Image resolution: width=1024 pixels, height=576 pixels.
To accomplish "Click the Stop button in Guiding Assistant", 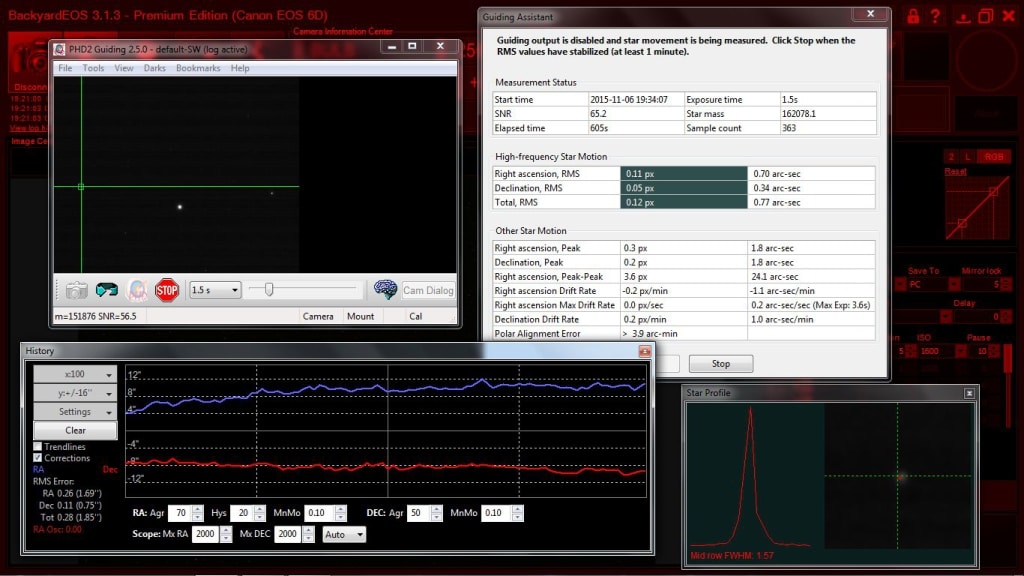I will (721, 364).
